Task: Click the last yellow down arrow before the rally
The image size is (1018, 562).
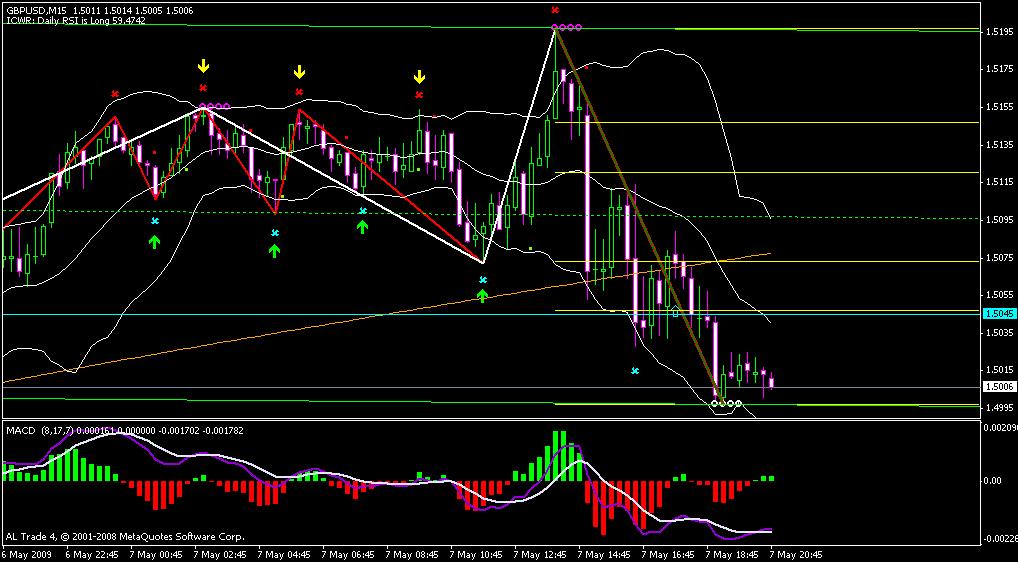Action: pos(419,77)
